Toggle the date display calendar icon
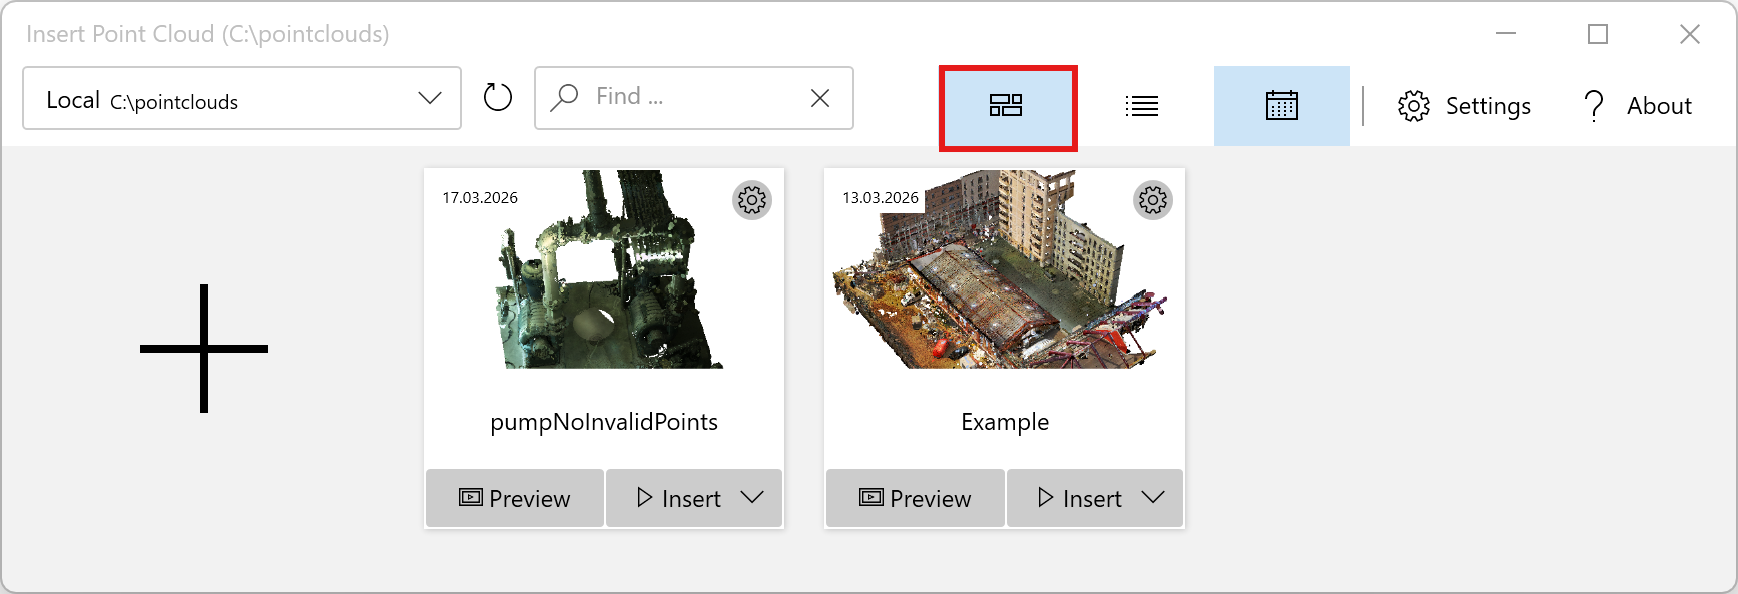1738x594 pixels. pyautogui.click(x=1281, y=106)
